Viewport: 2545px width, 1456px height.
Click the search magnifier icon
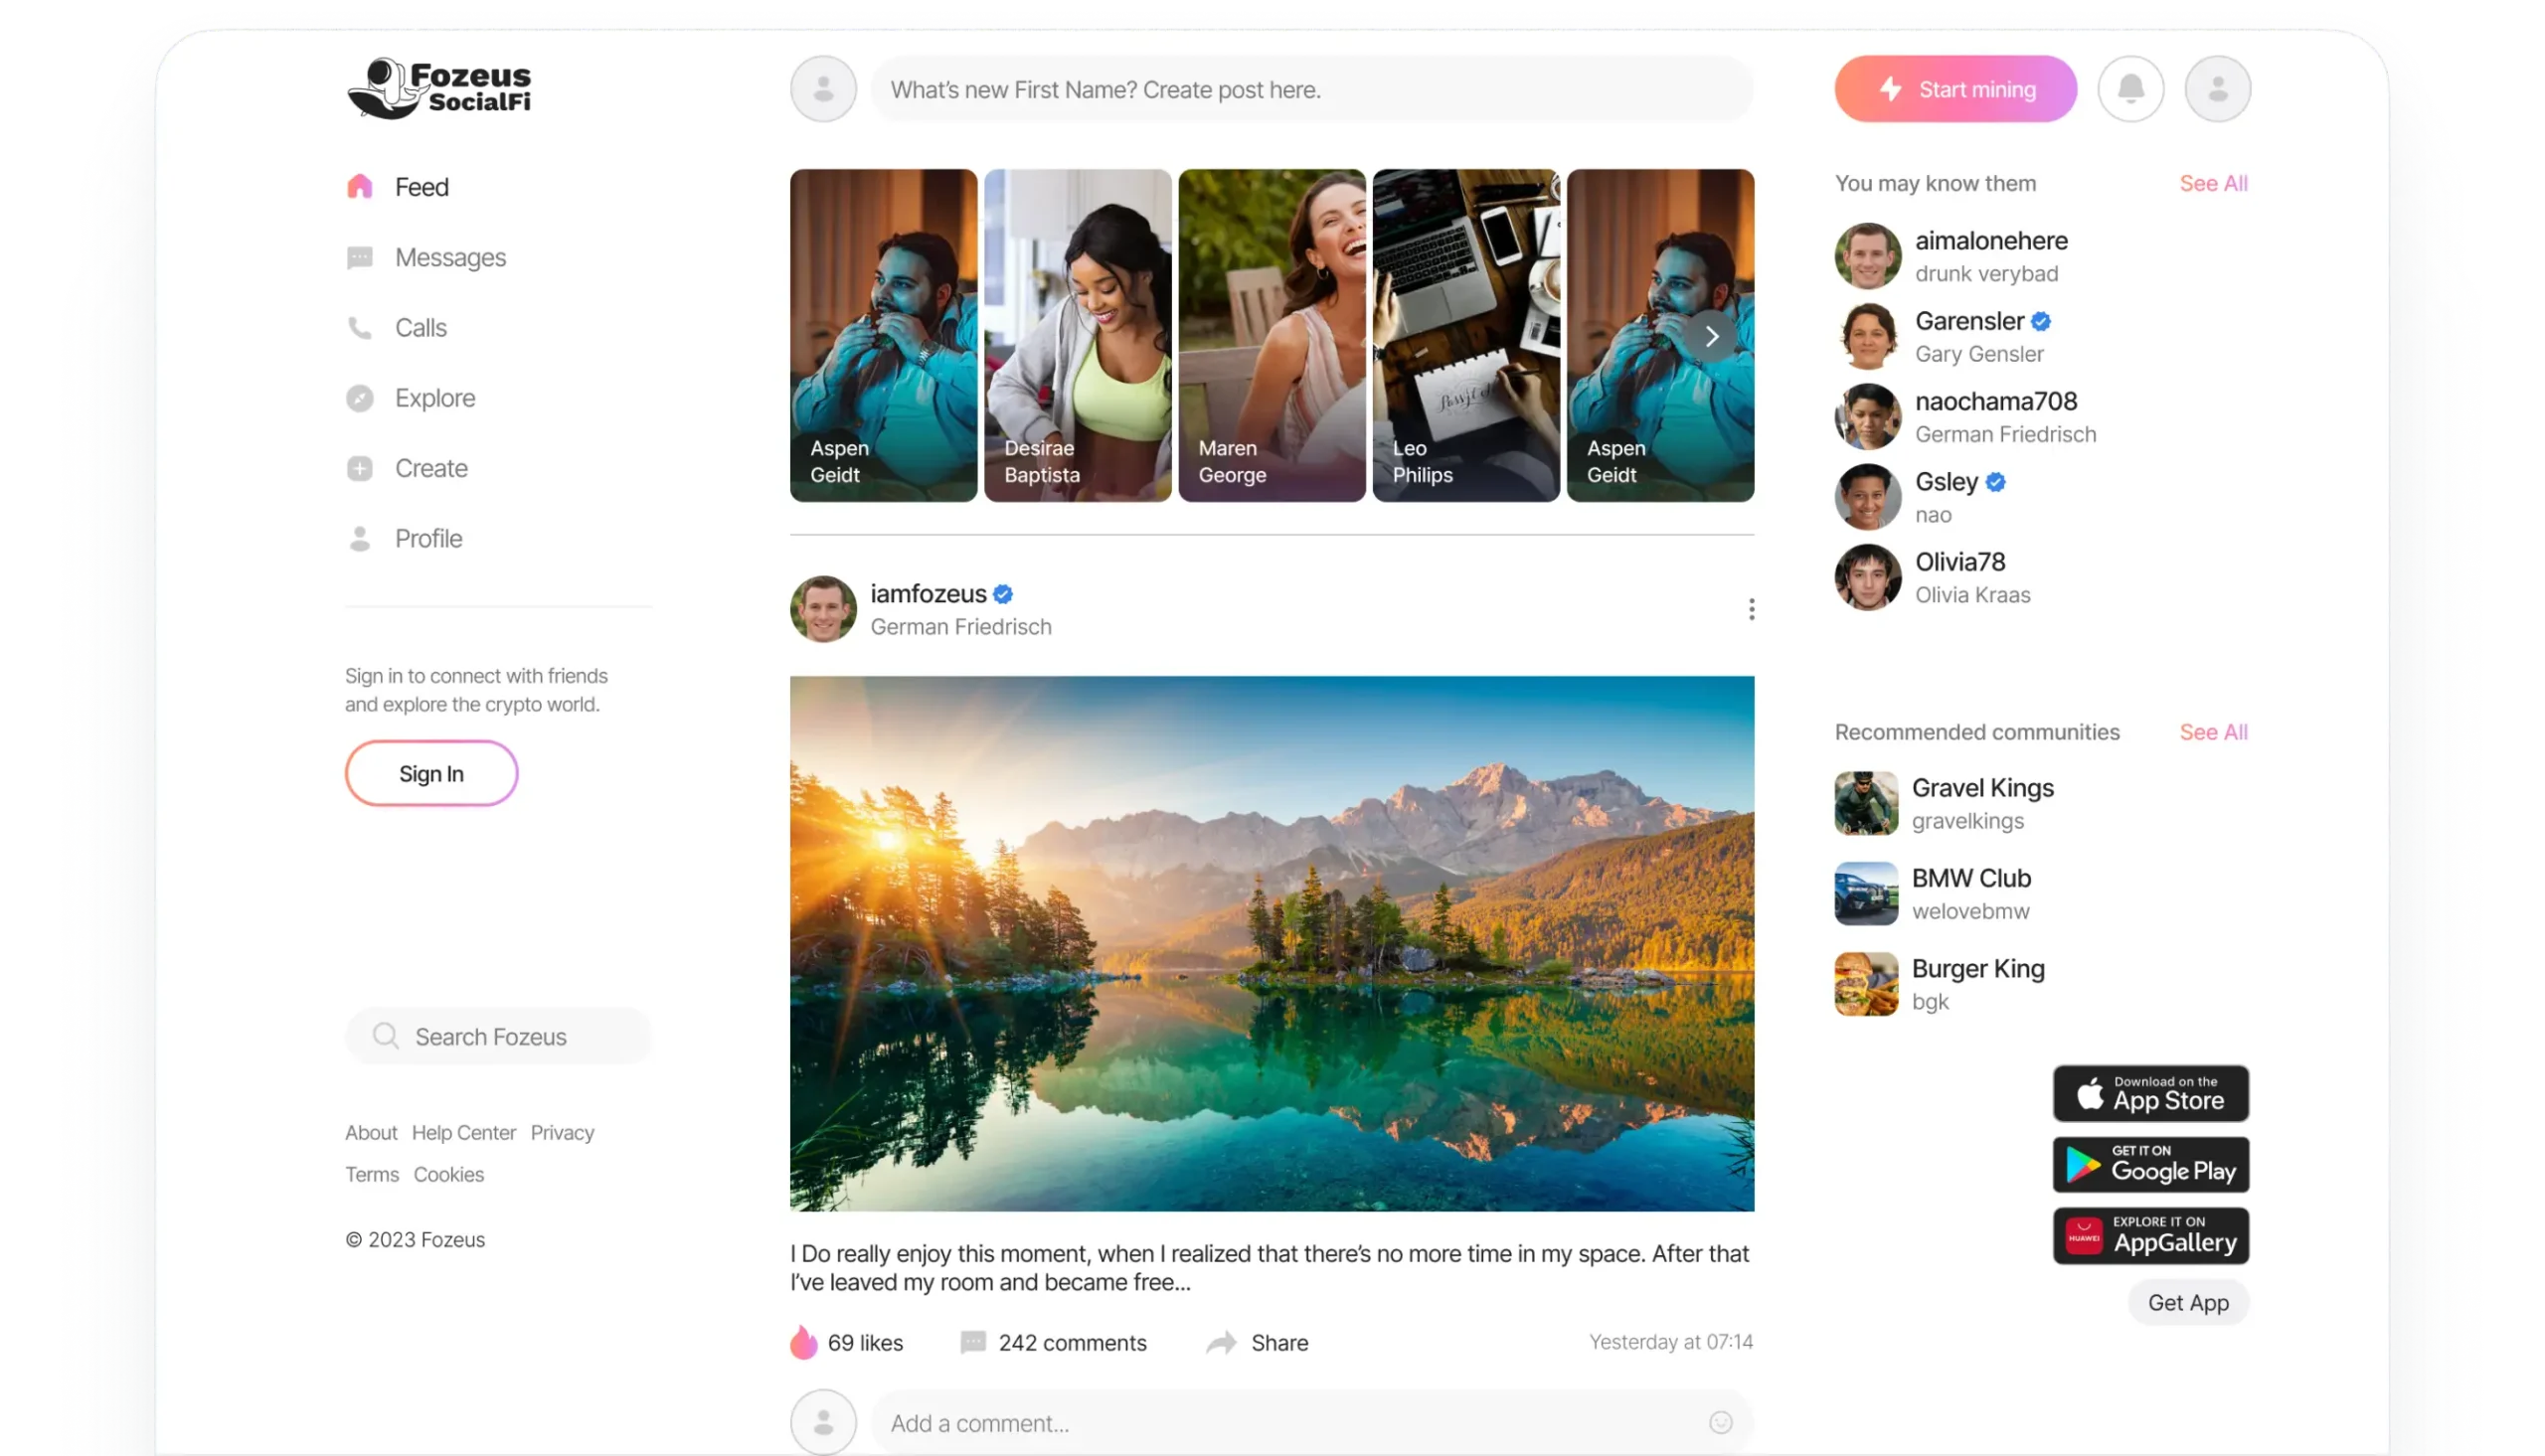click(x=385, y=1036)
